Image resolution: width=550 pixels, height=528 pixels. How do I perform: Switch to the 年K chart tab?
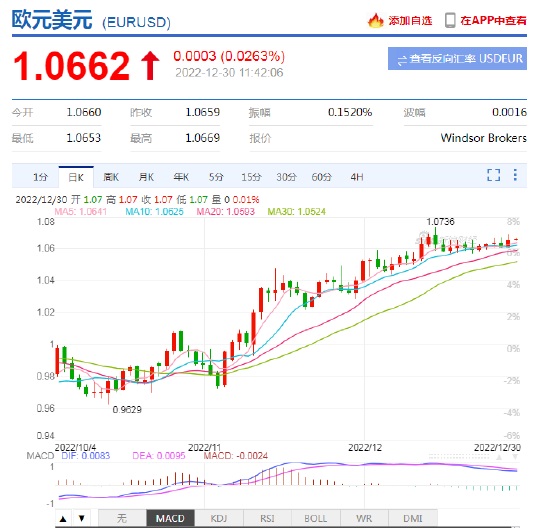click(181, 177)
